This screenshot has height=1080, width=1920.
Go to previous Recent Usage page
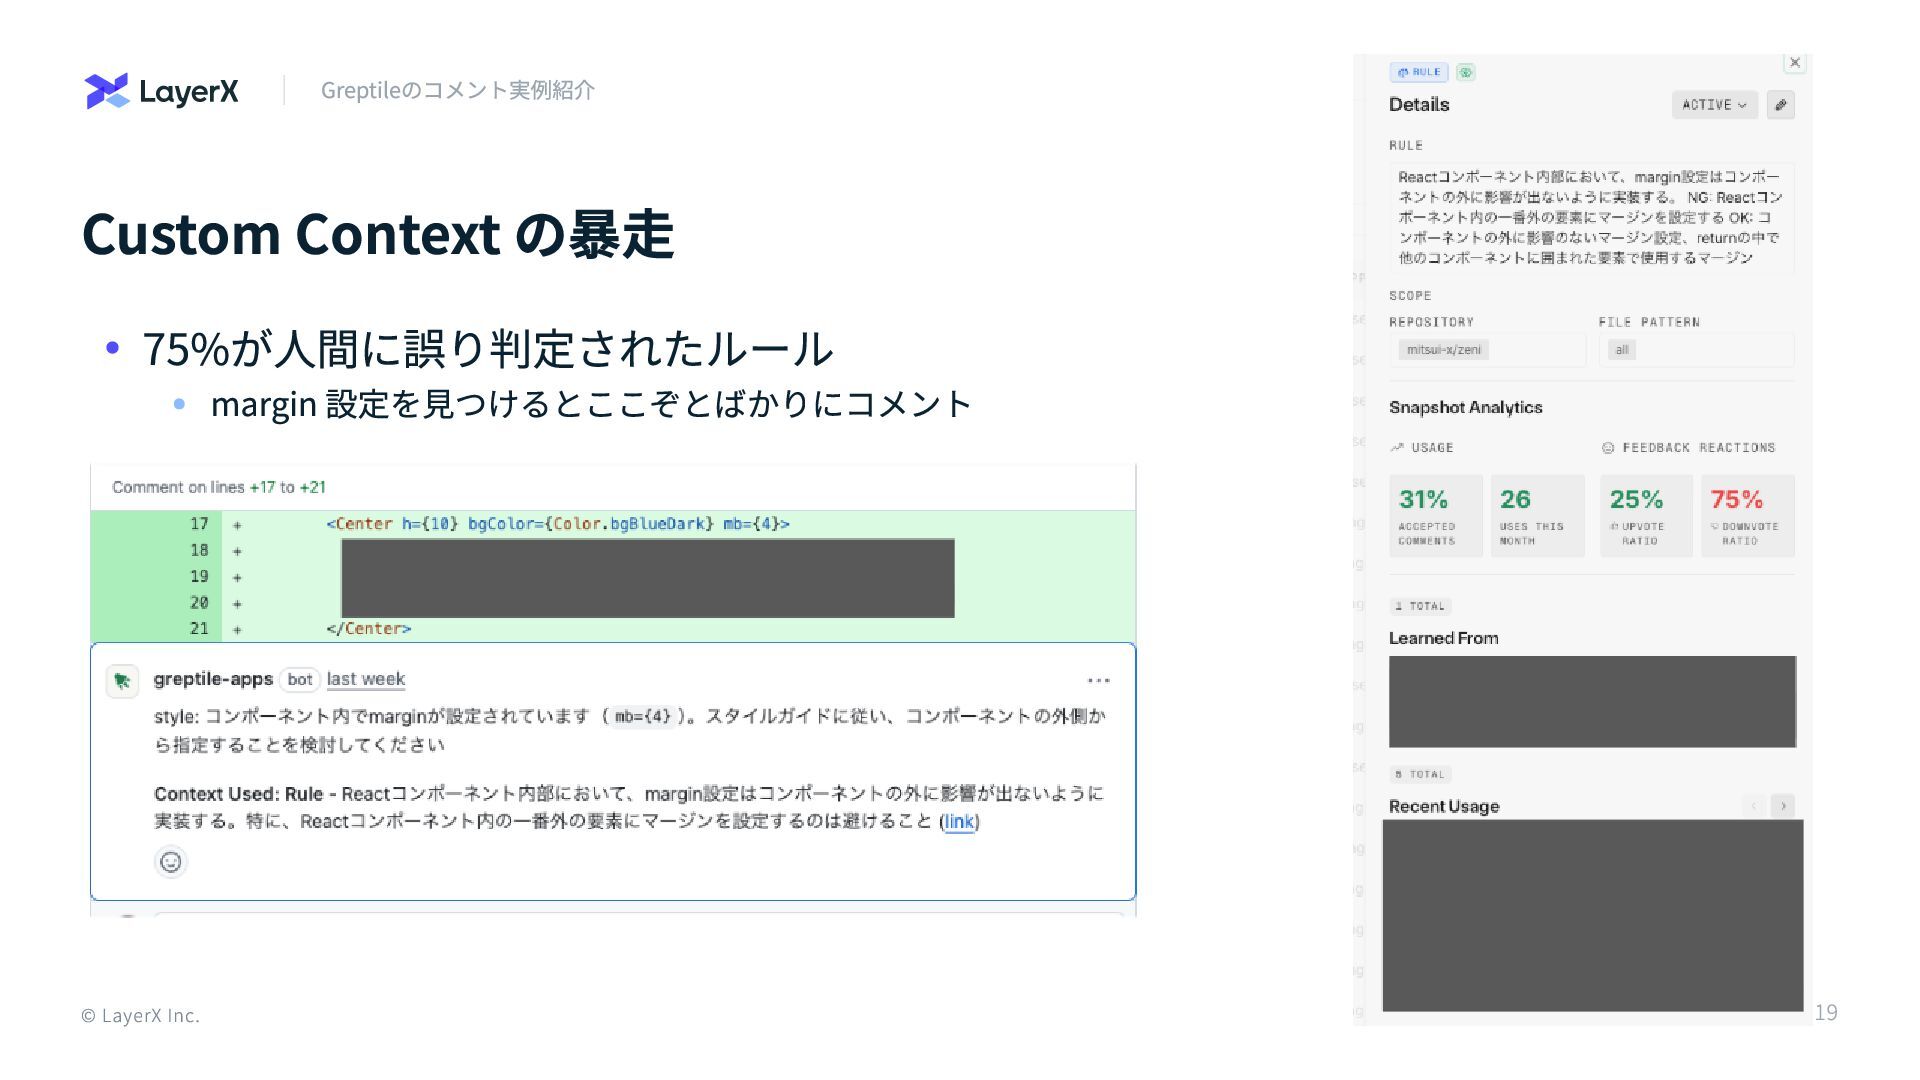1754,806
